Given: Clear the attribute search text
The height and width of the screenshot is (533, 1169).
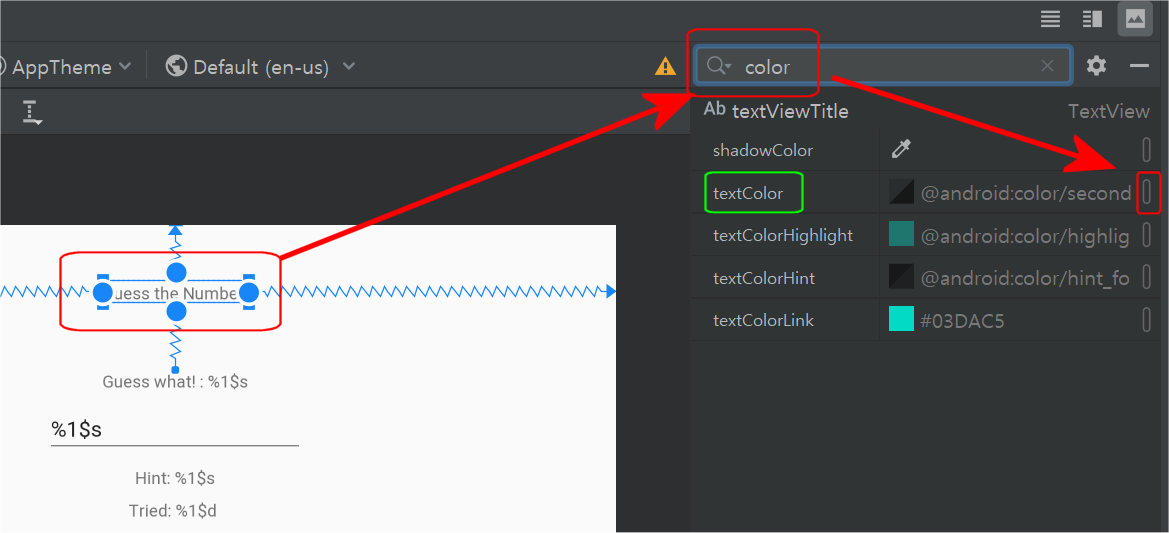Looking at the screenshot, I should 1047,66.
